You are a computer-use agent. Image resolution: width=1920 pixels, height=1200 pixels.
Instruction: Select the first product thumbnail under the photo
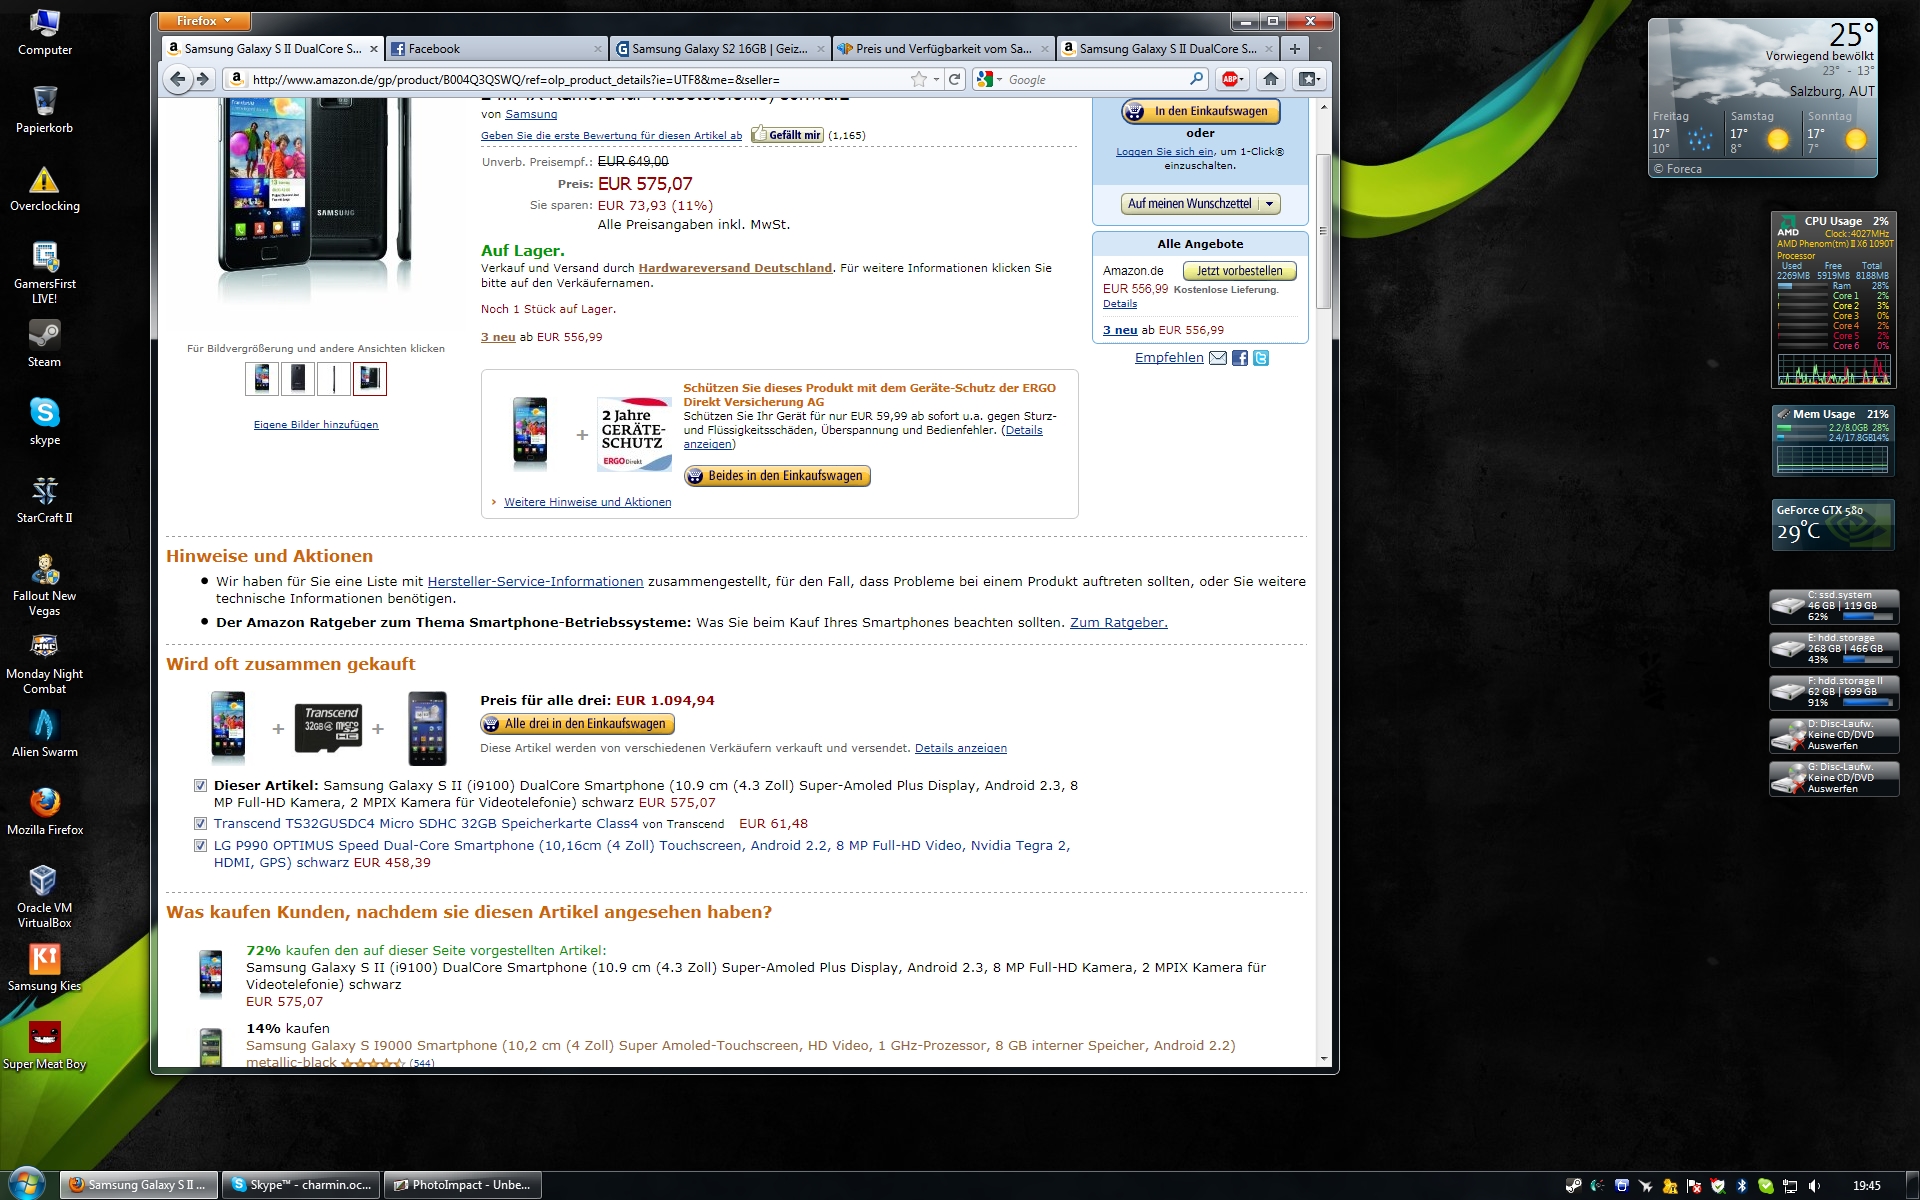(x=262, y=378)
